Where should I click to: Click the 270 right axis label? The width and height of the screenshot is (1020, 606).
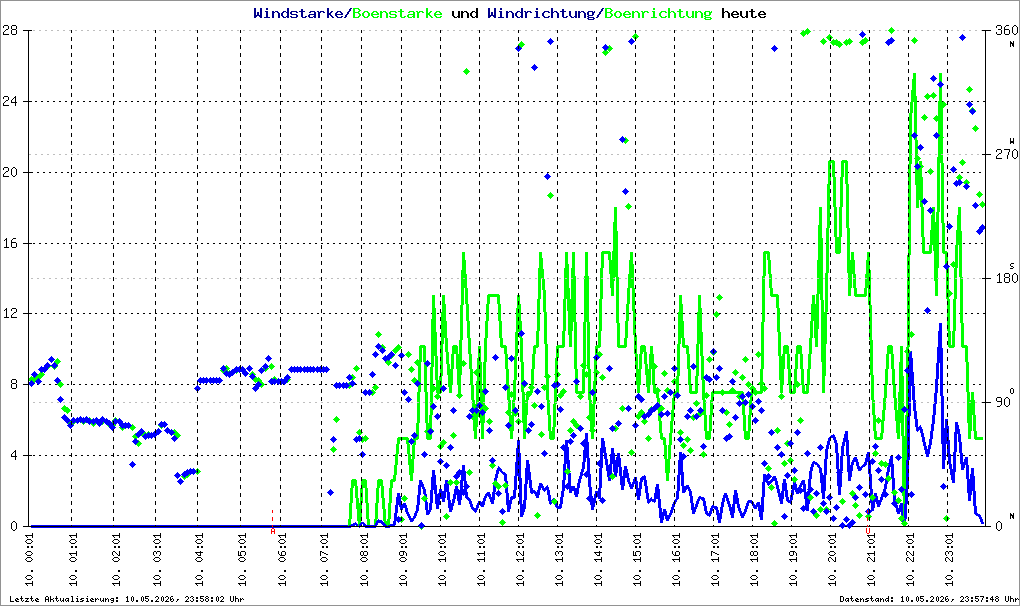(x=1006, y=154)
